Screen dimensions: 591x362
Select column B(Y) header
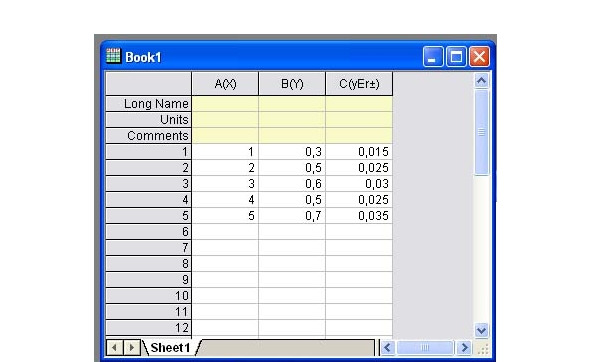pos(292,84)
